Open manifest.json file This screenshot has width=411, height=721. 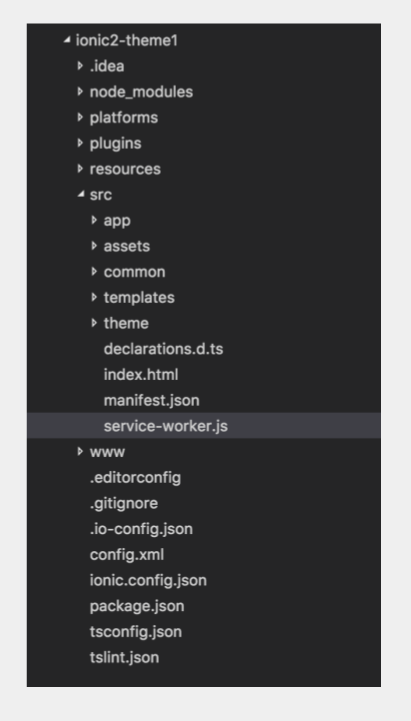152,401
